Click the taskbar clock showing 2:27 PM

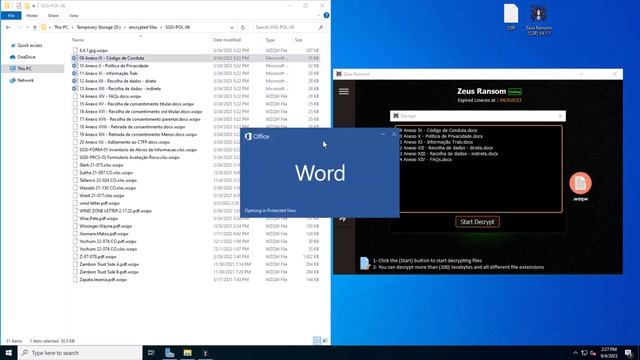pos(609,353)
